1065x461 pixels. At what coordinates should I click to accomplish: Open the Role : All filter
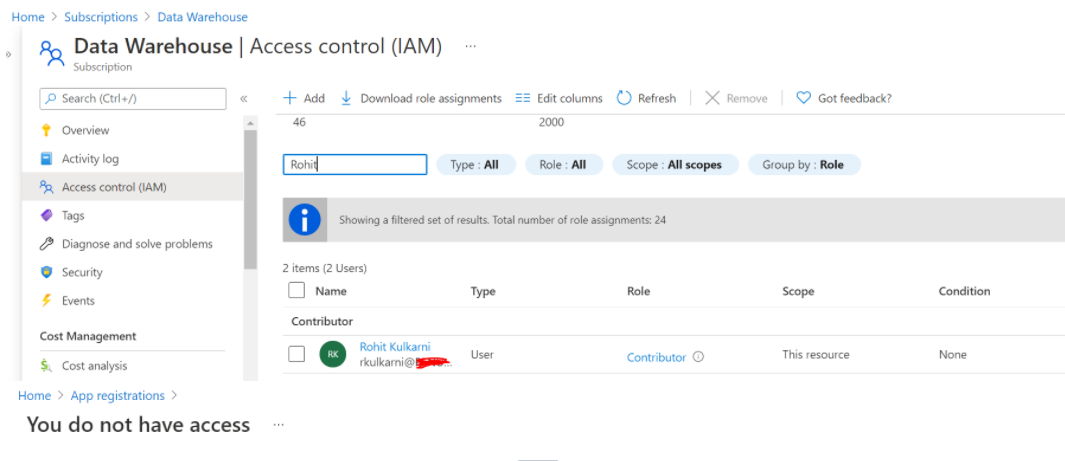click(x=564, y=165)
